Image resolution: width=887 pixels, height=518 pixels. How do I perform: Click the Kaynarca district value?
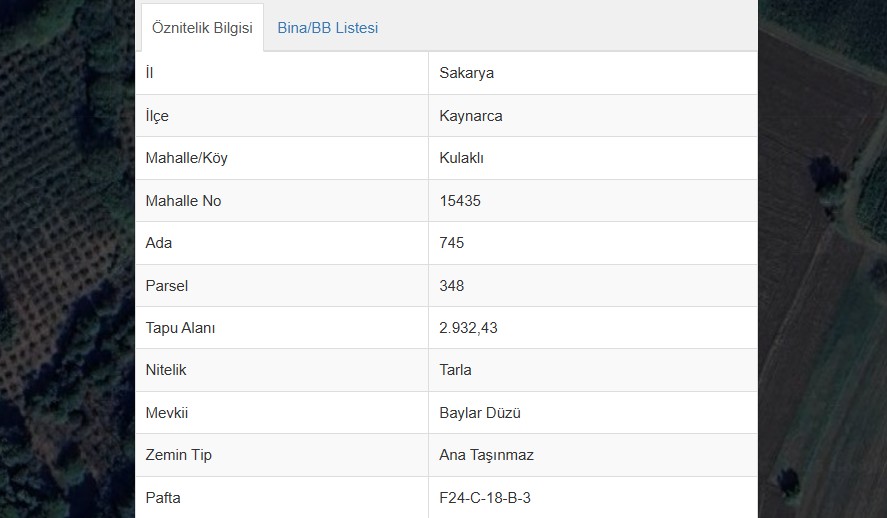coord(471,116)
